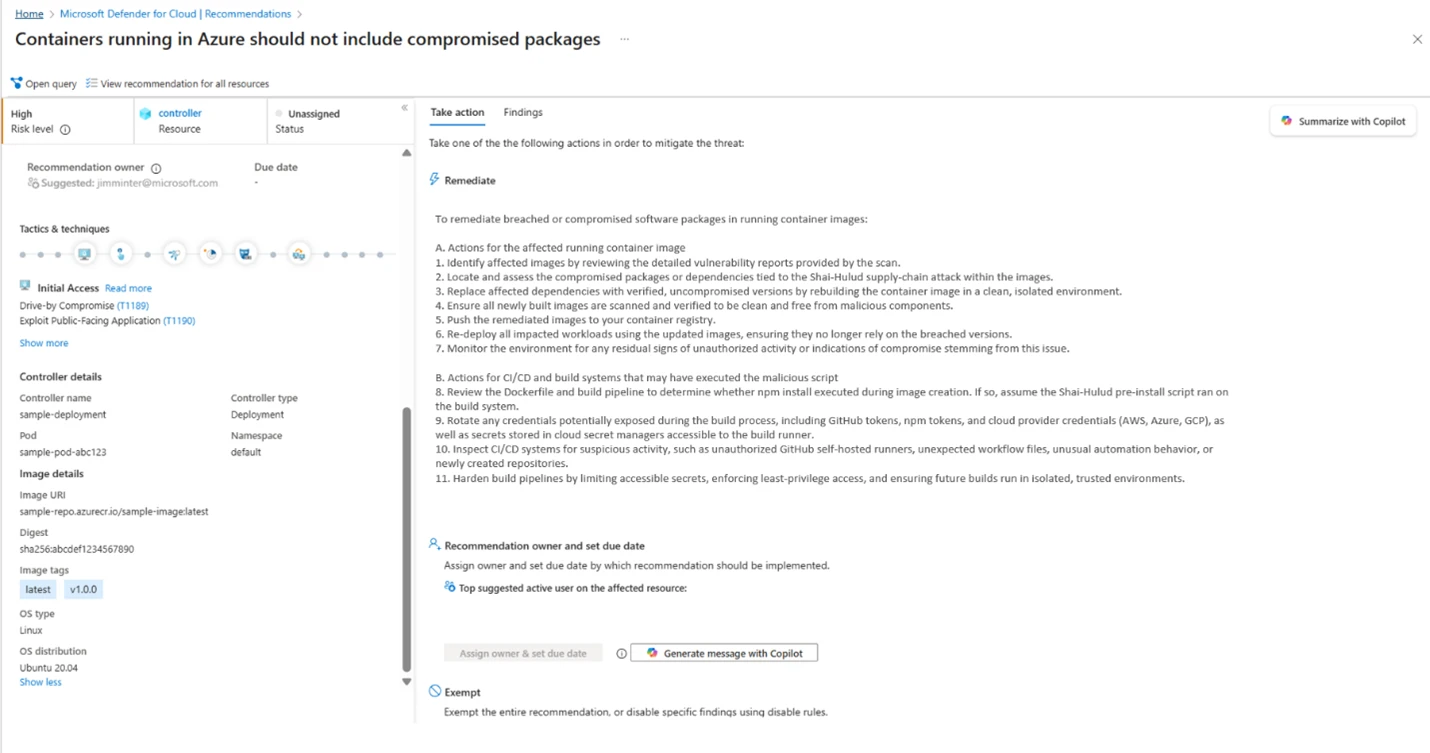Select the Initial Access tactic icon
This screenshot has height=753, width=1430.
pos(85,253)
